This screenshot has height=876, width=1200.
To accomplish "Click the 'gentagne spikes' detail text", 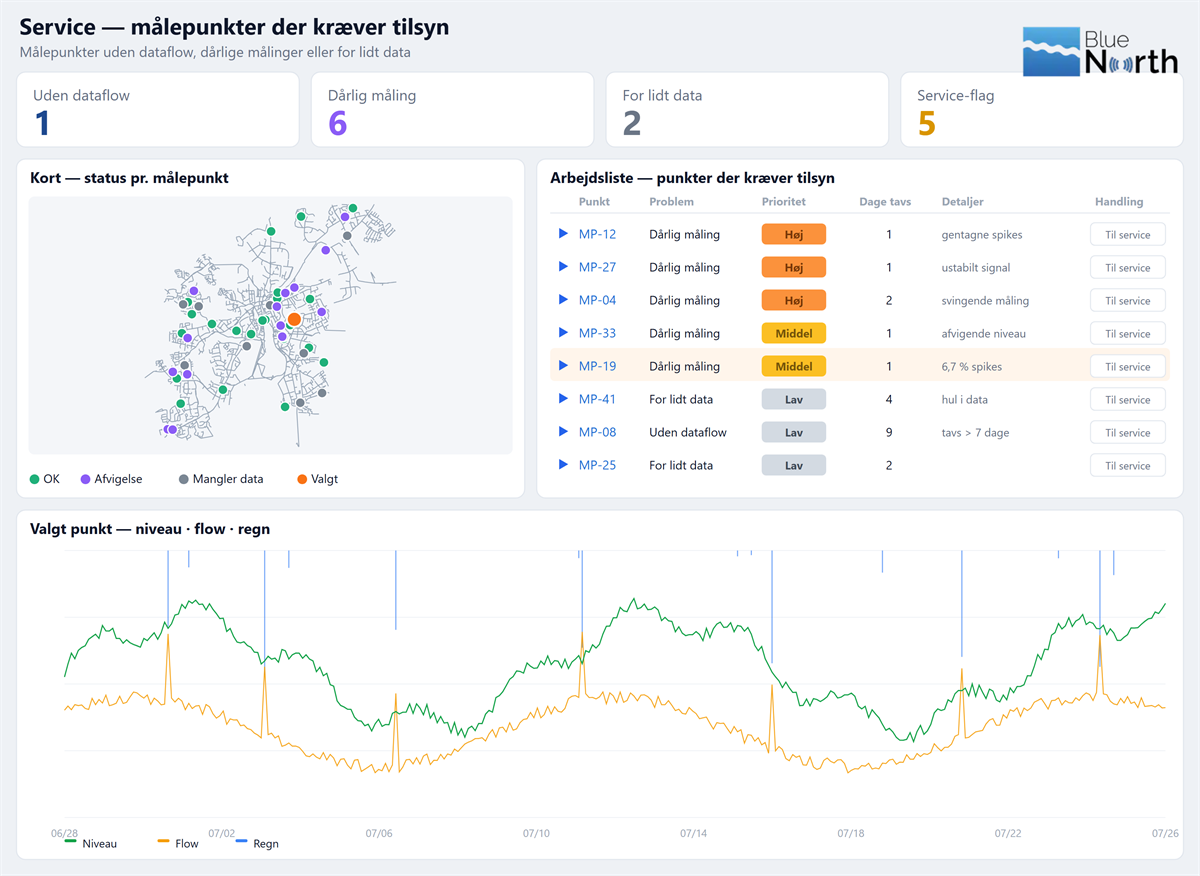I will click(x=982, y=235).
